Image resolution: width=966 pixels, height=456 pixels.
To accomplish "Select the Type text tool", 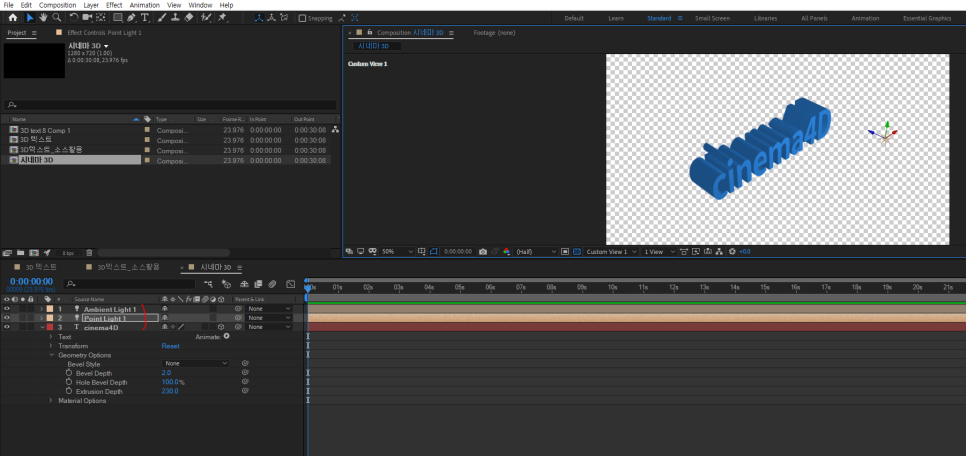I will click(x=145, y=18).
